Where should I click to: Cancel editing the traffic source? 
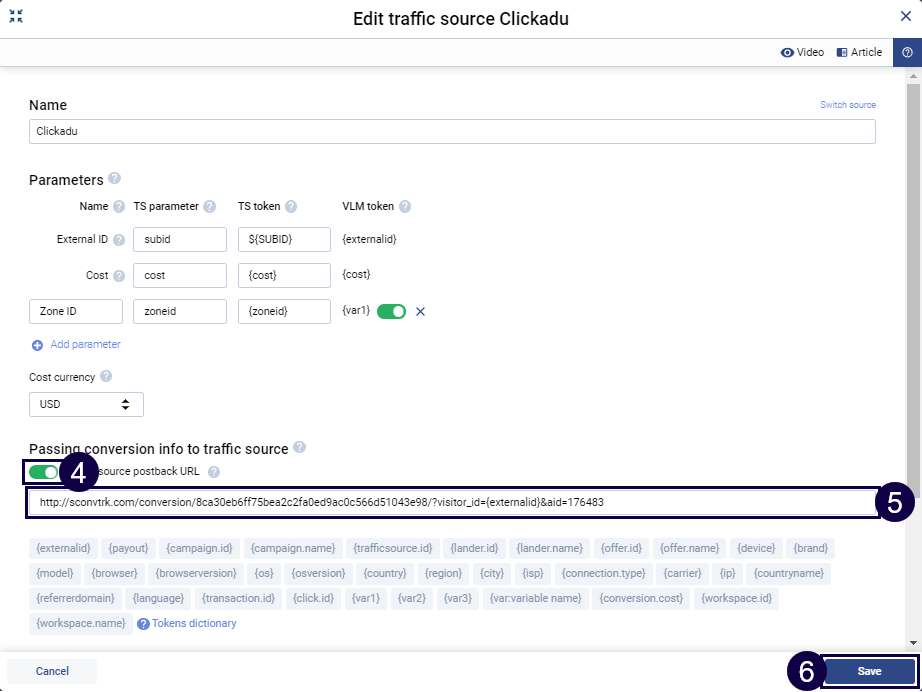(52, 671)
